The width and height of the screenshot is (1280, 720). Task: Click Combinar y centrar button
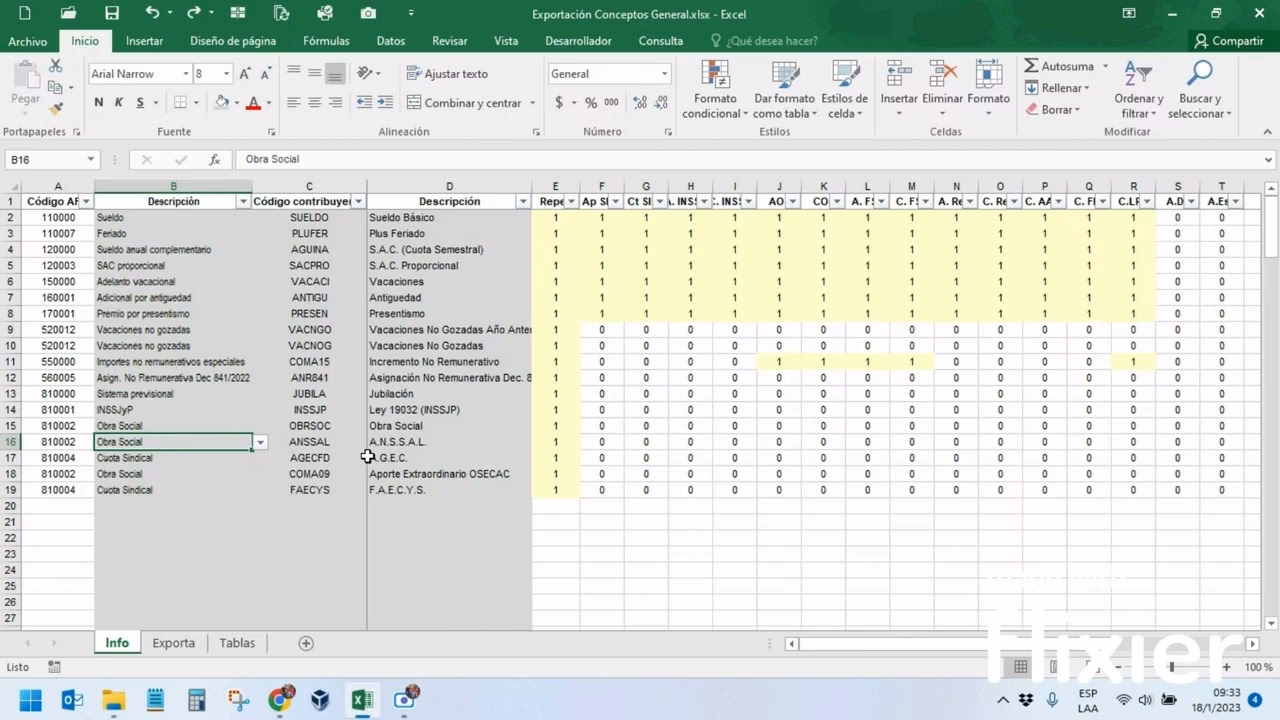tap(464, 103)
